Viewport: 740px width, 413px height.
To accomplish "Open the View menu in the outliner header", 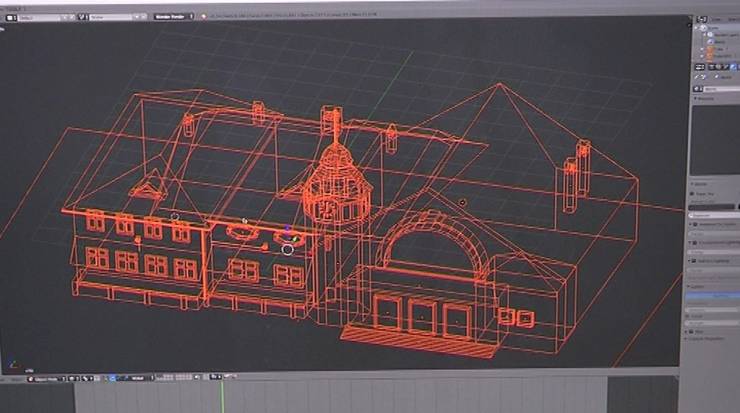I will [x=717, y=20].
